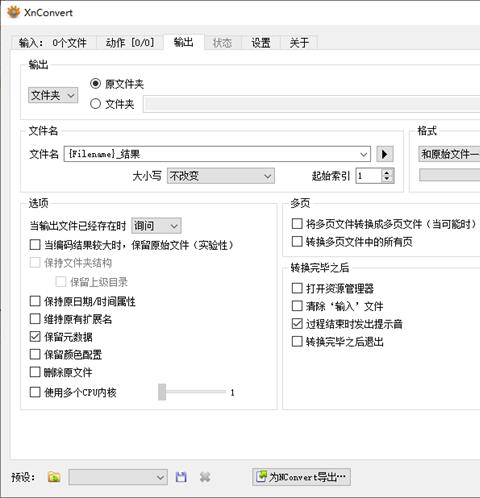Screen dimensions: 480x498
Task: Click the filename pattern arrow button
Action: tap(385, 154)
